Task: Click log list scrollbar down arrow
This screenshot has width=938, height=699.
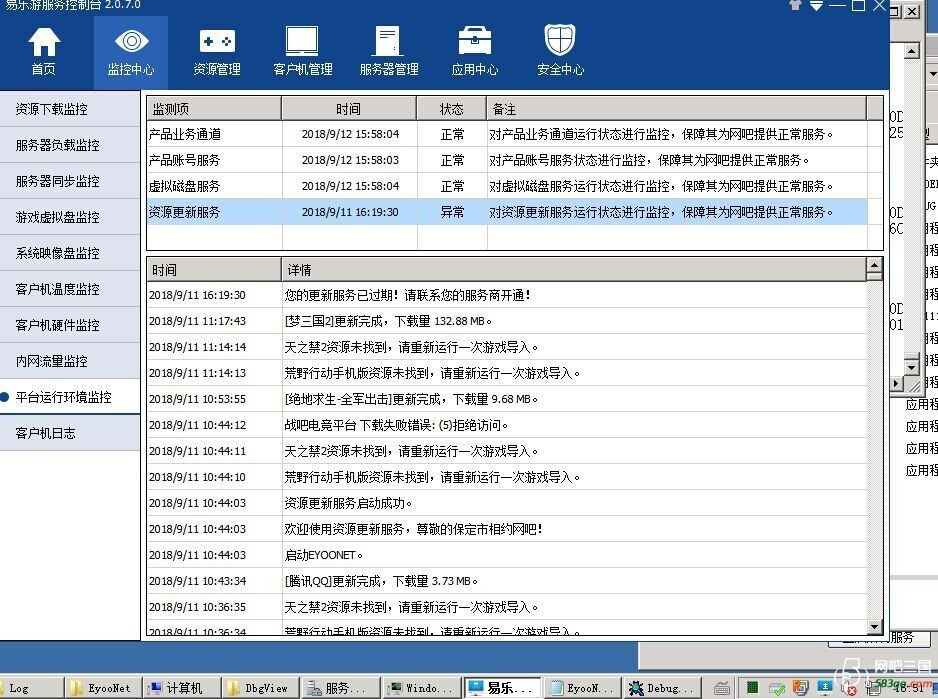Action: click(x=874, y=627)
